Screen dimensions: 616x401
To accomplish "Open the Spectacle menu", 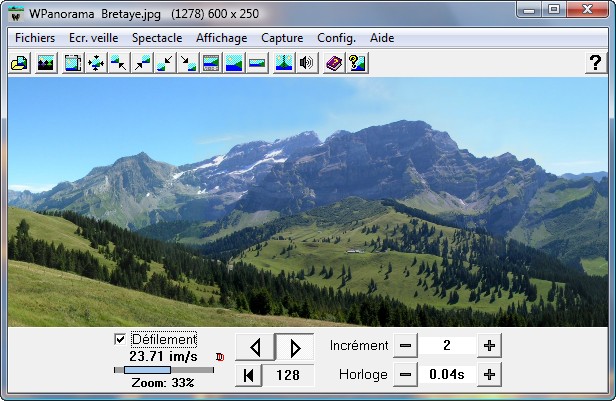I will coord(157,38).
